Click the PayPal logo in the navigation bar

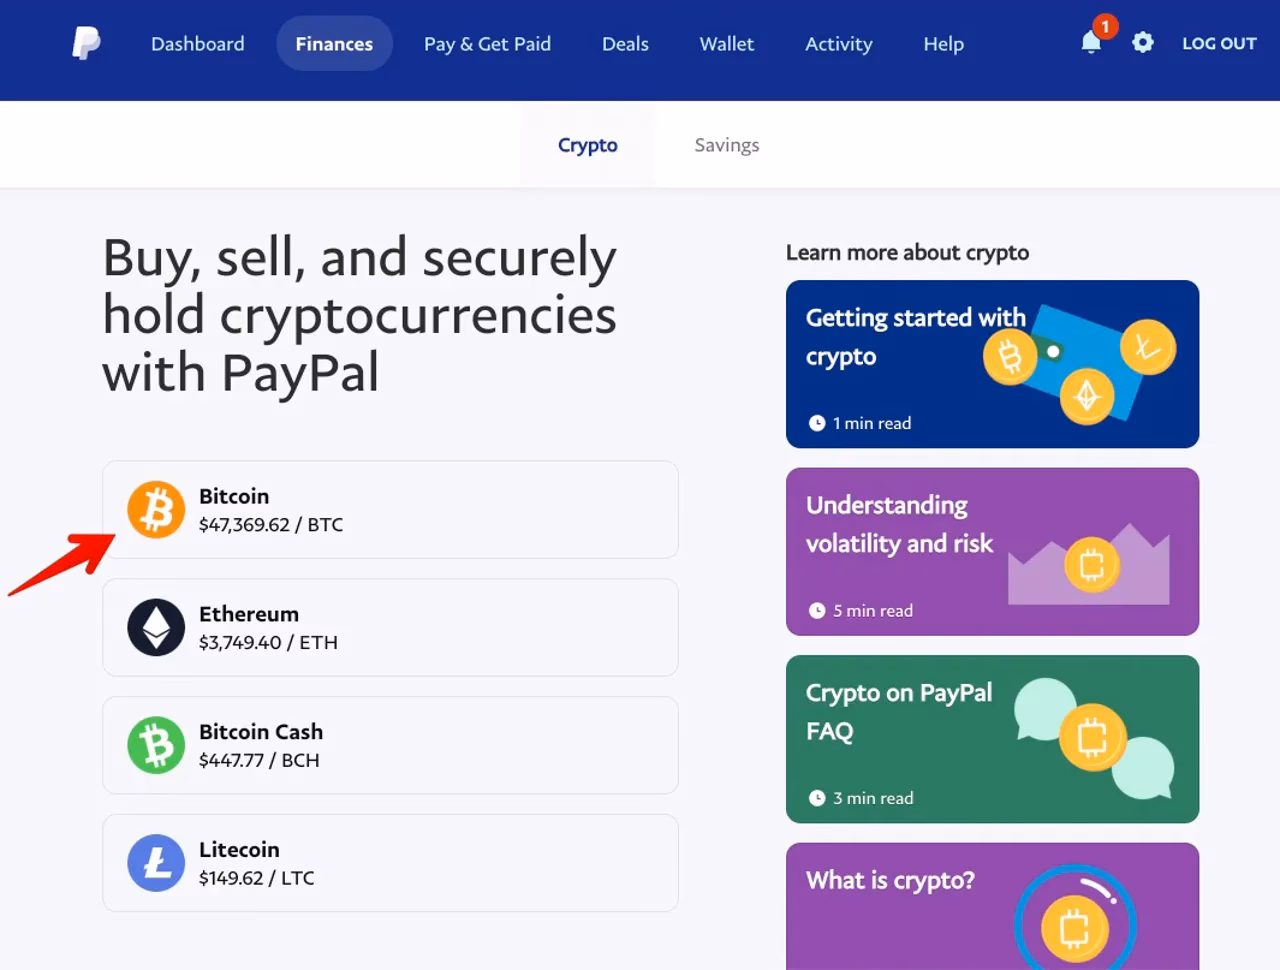pyautogui.click(x=87, y=43)
